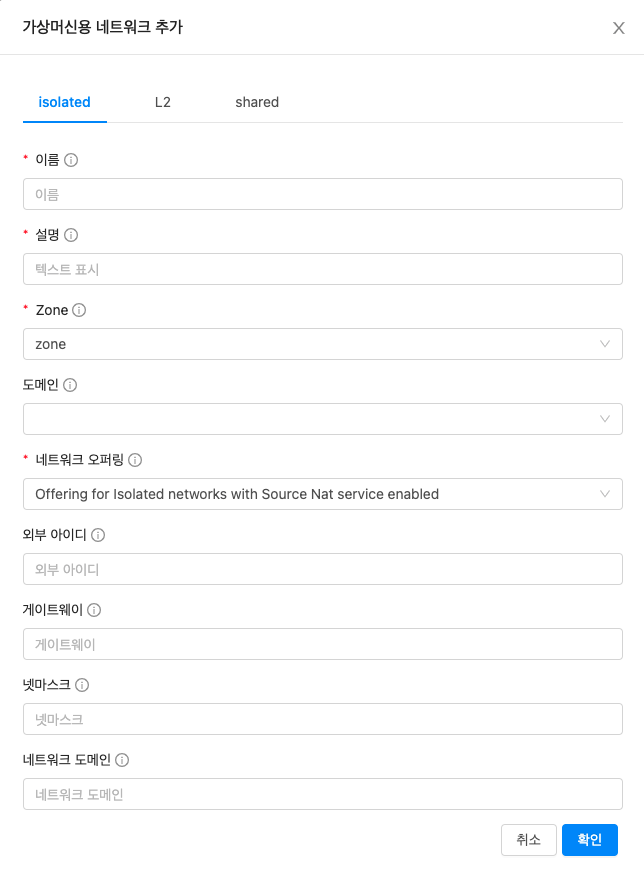The width and height of the screenshot is (644, 888).
Task: Open the Zone dropdown
Action: pyautogui.click(x=322, y=344)
